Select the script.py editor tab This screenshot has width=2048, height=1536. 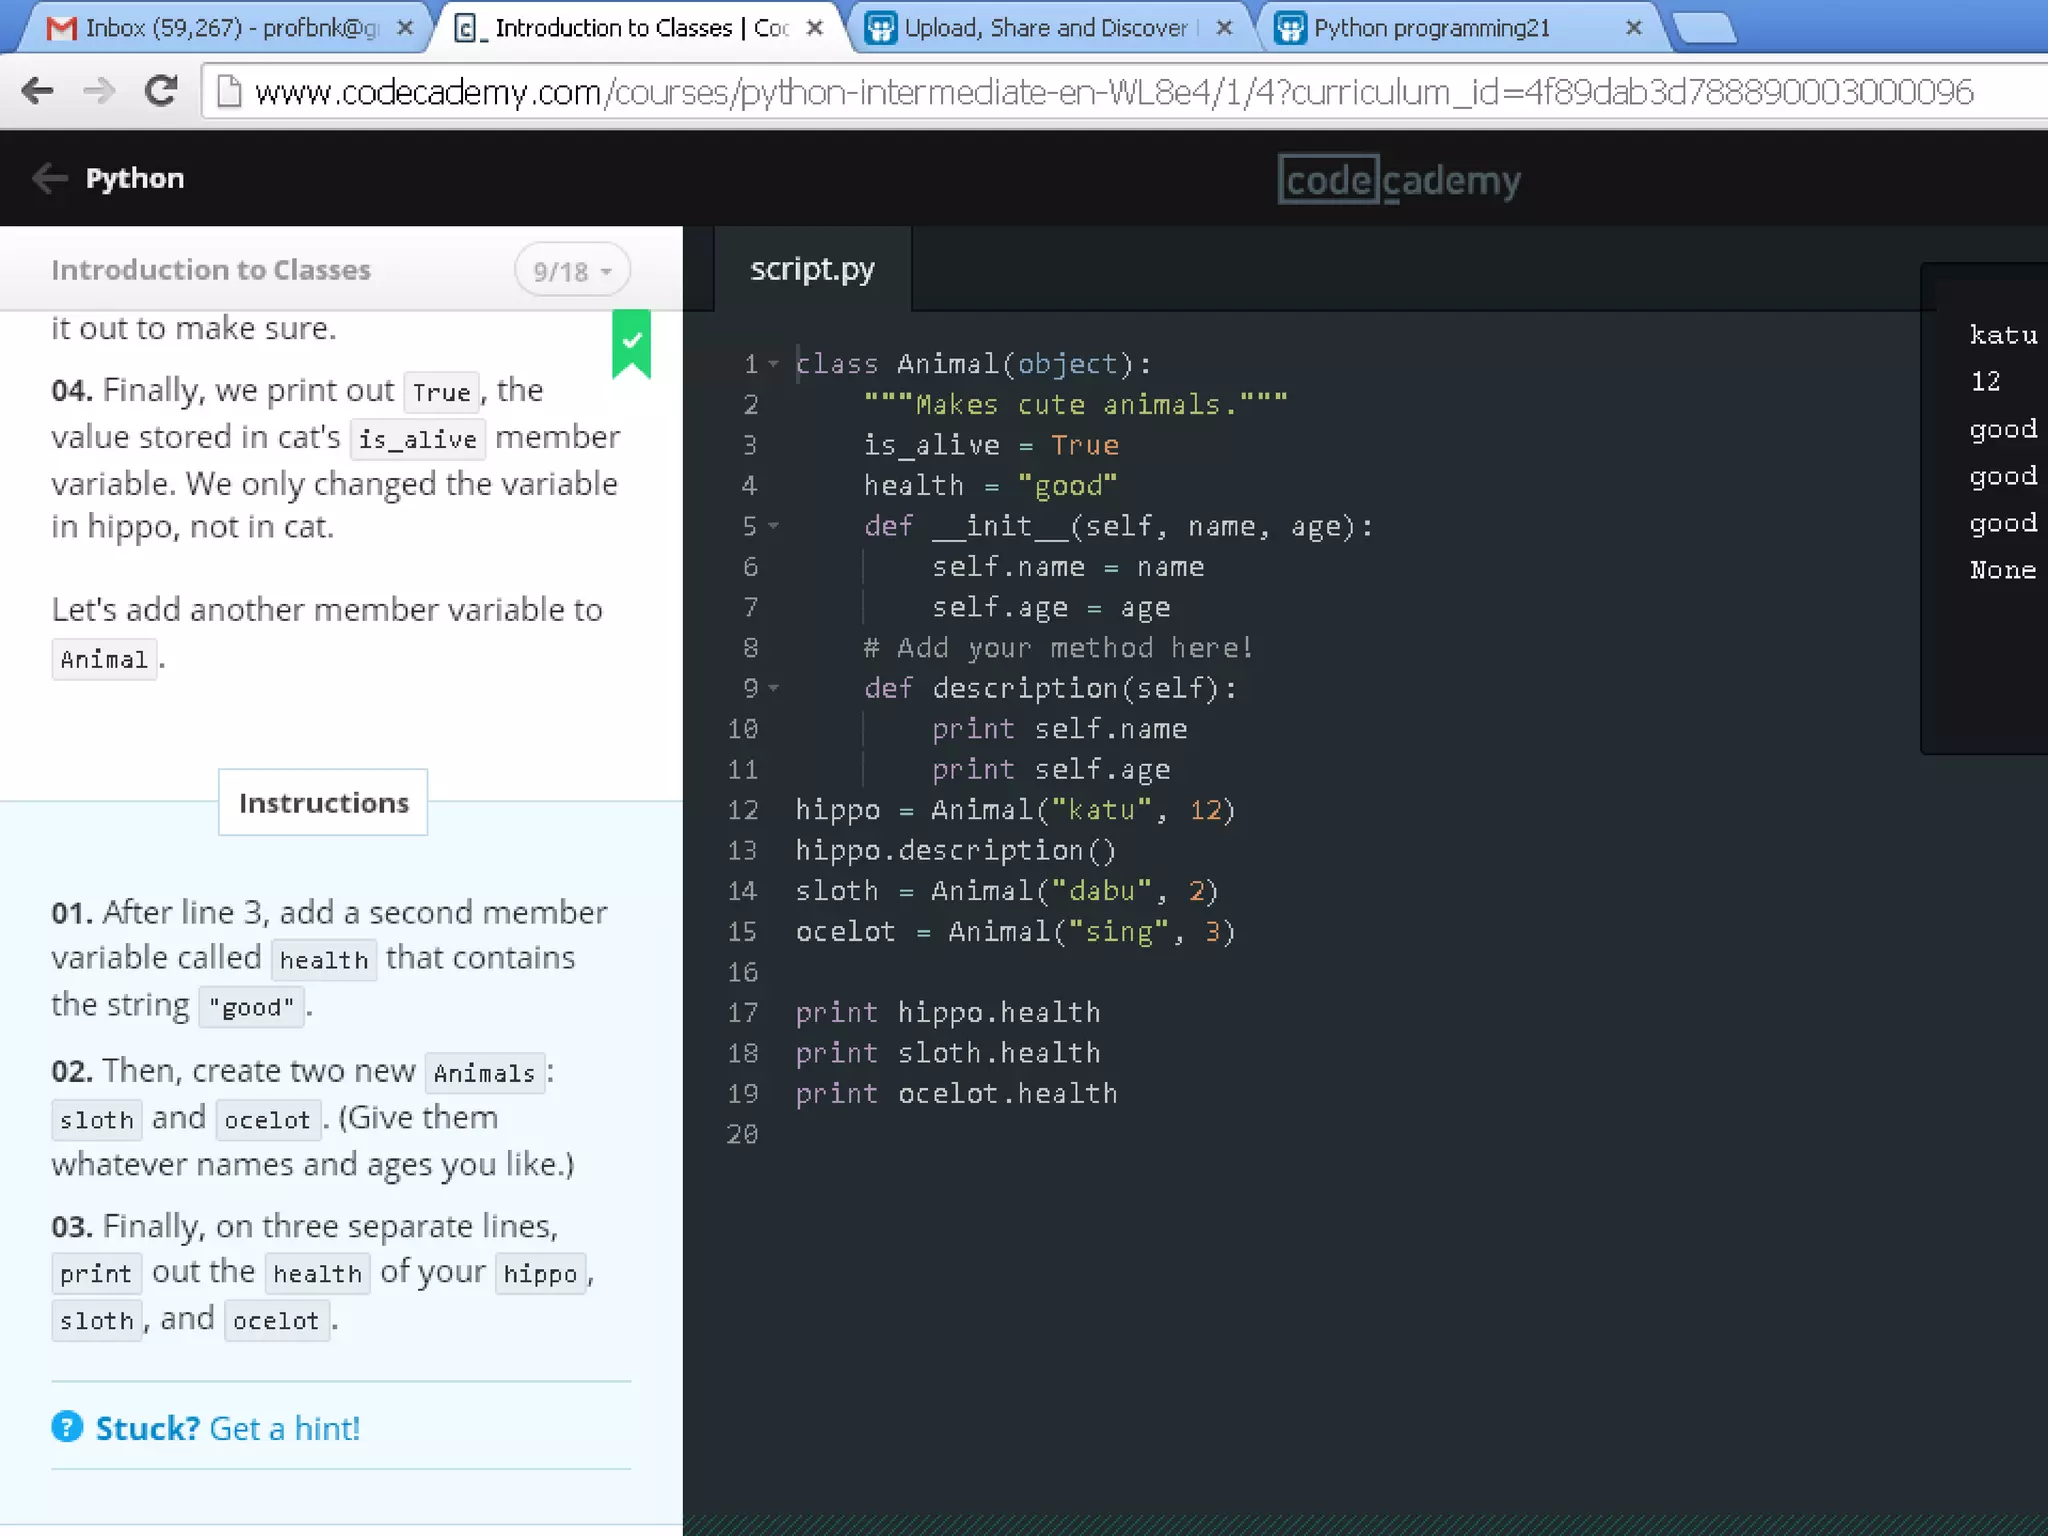click(812, 269)
